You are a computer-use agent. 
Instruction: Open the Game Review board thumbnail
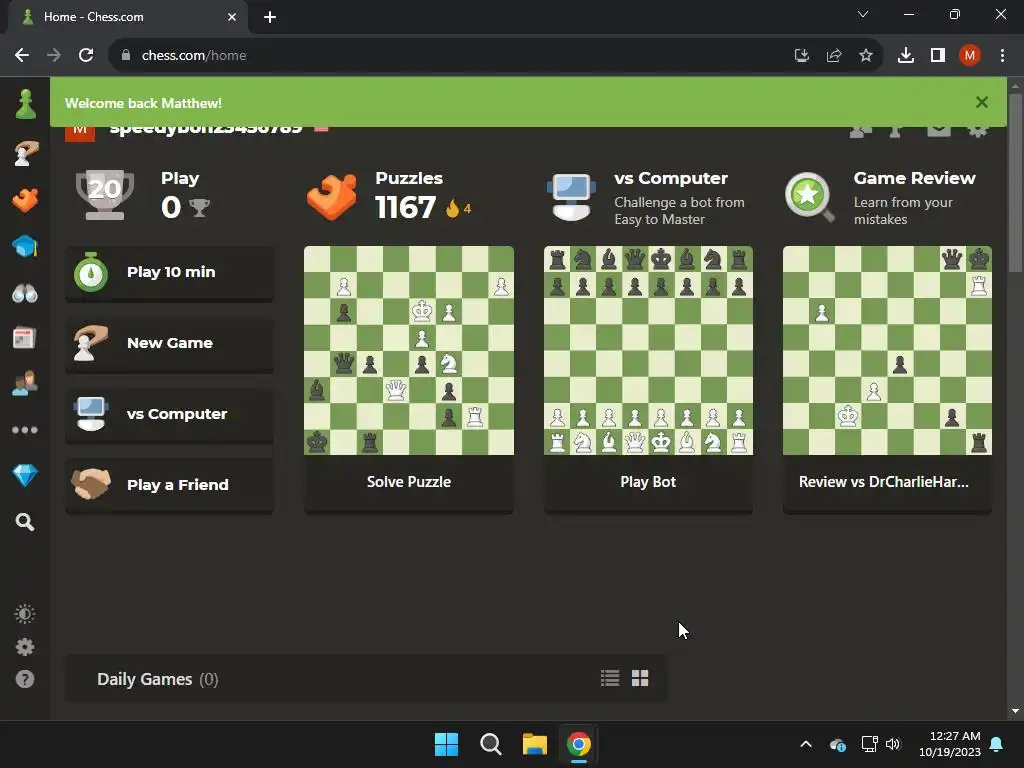pos(887,350)
